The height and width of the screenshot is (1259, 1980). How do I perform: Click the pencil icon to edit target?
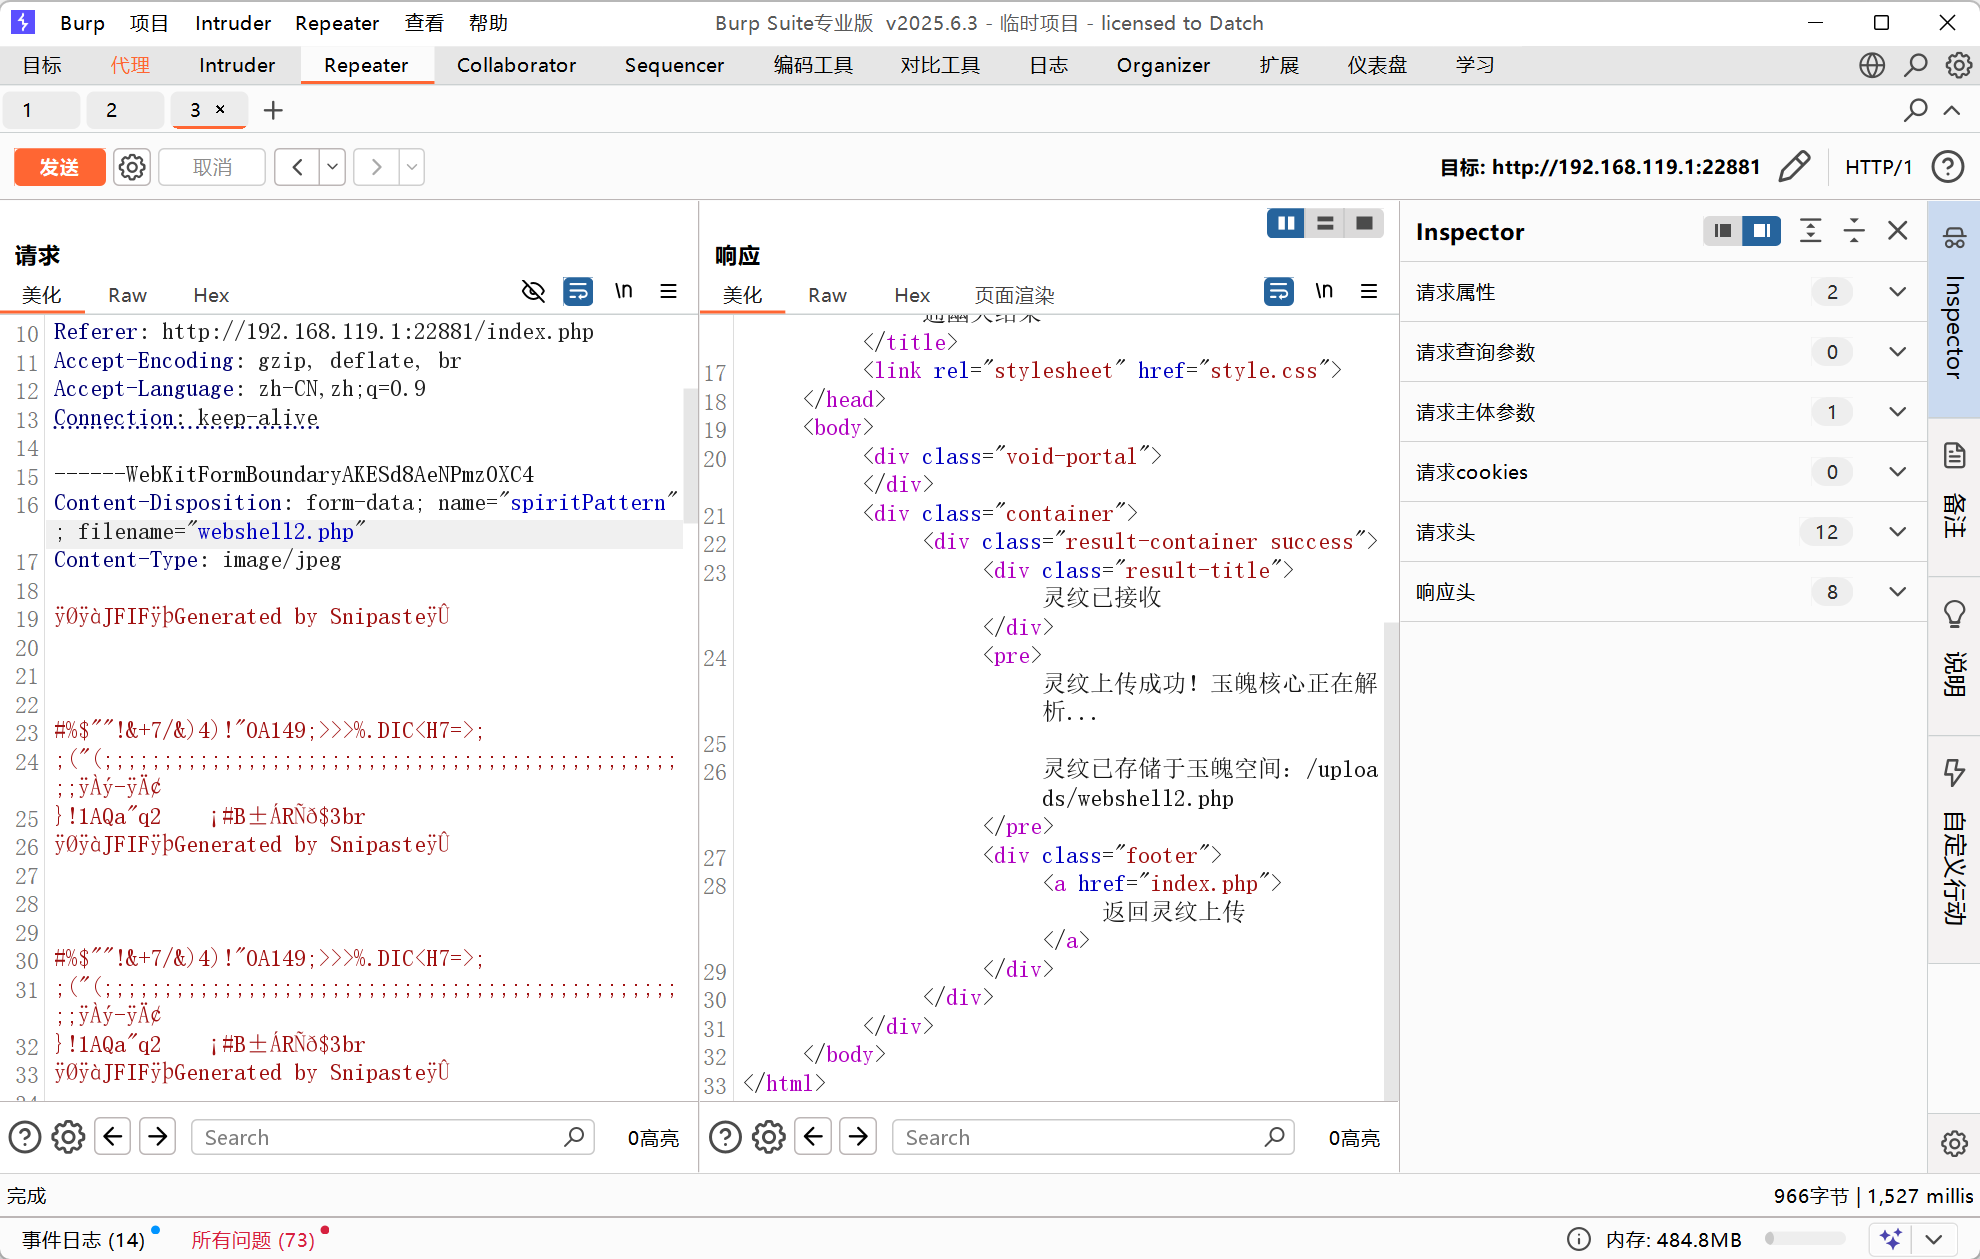click(1794, 167)
